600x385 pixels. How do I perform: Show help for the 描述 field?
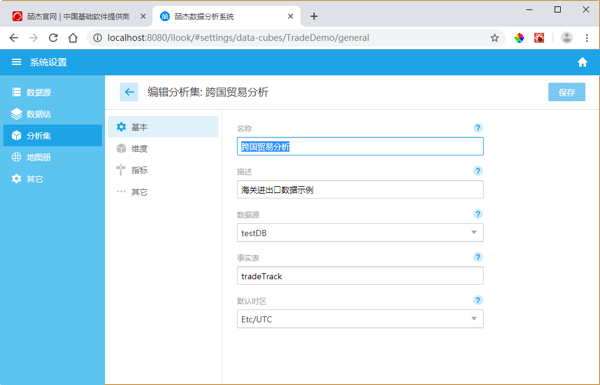click(478, 171)
